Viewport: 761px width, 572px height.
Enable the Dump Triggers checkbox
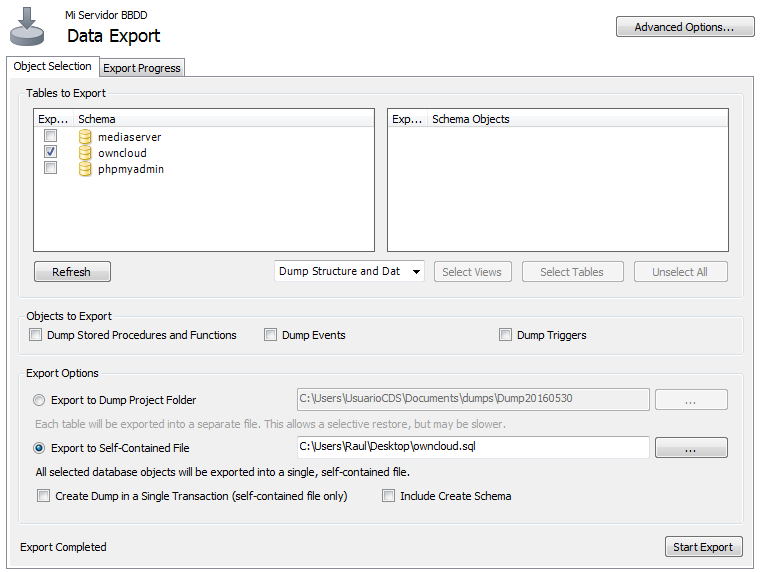(x=506, y=335)
